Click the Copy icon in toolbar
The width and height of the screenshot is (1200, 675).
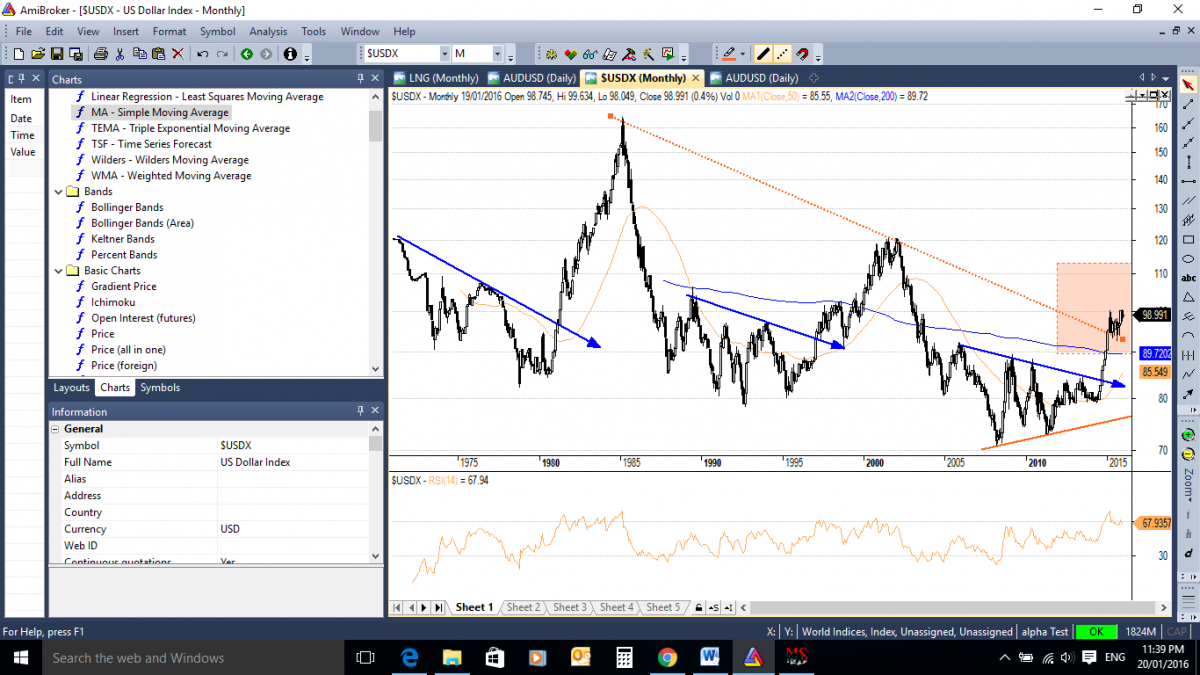click(138, 54)
